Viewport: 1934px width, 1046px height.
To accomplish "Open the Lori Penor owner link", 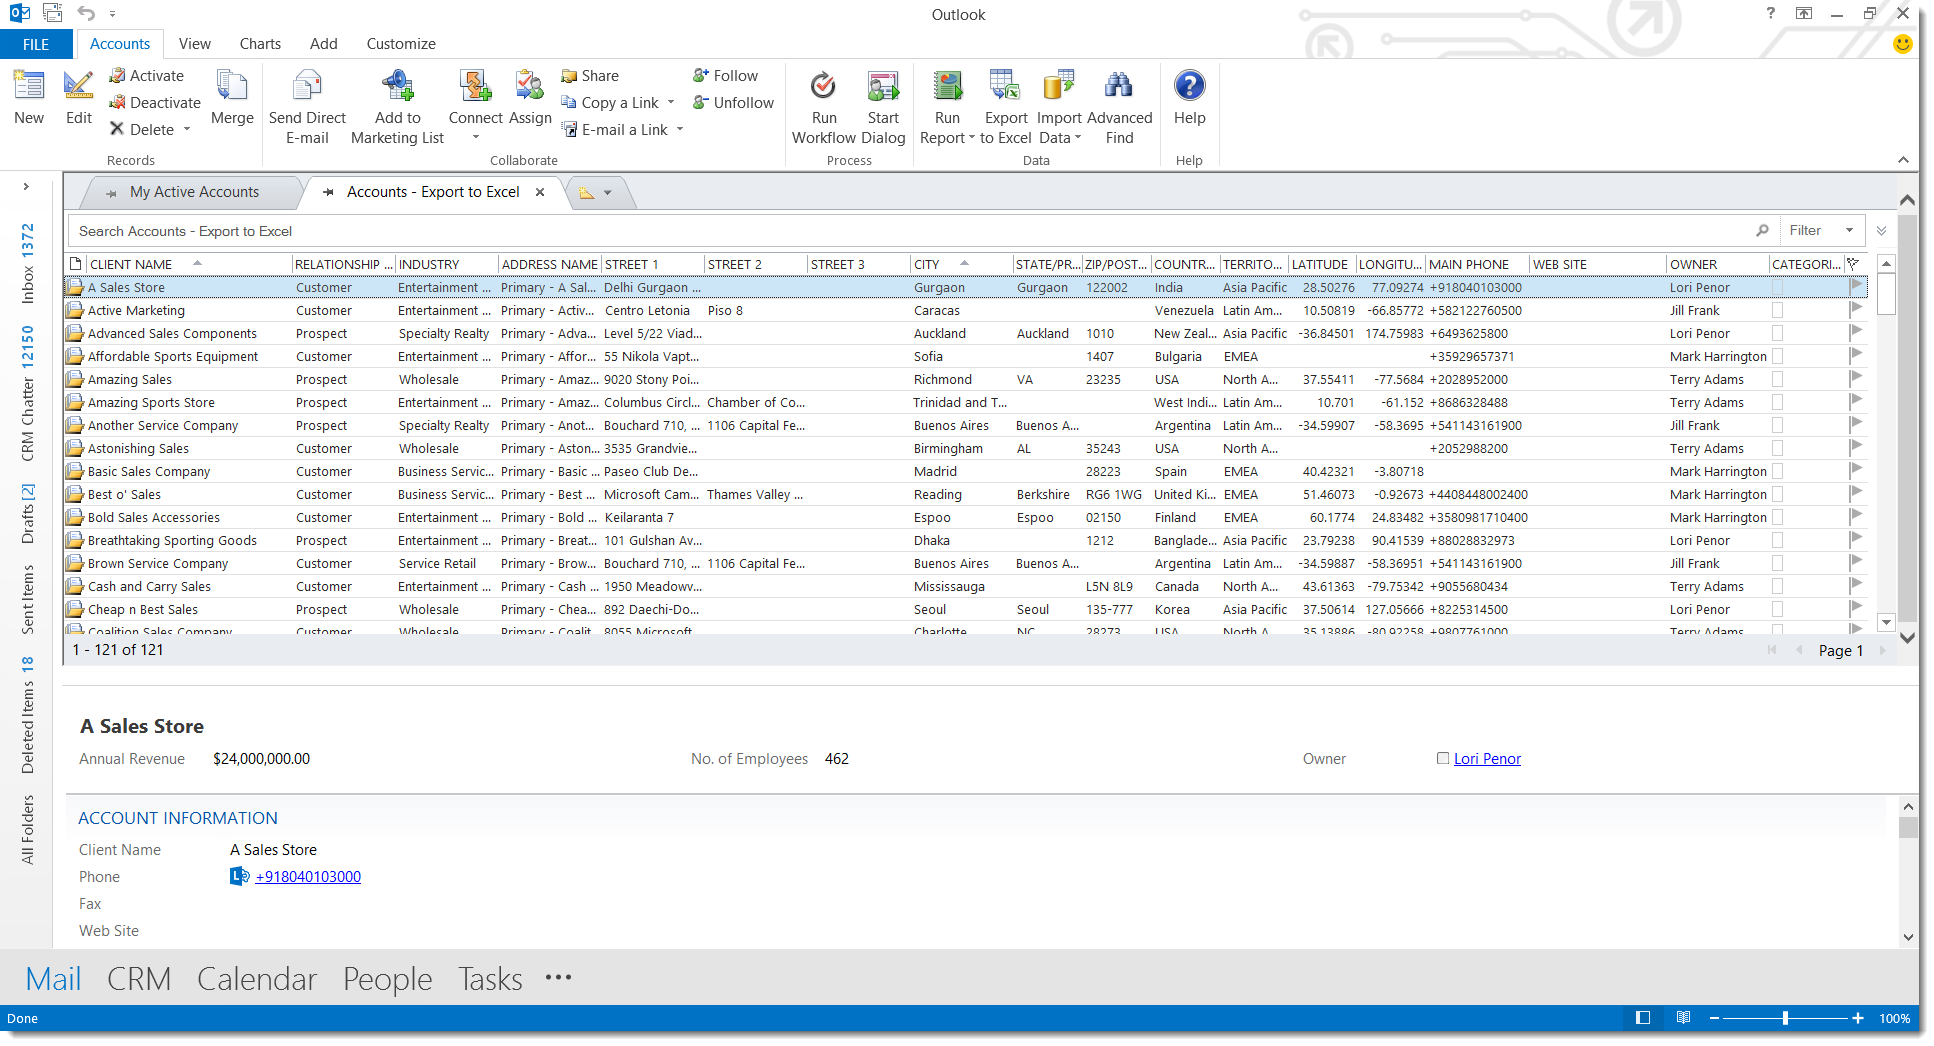I will (x=1487, y=759).
